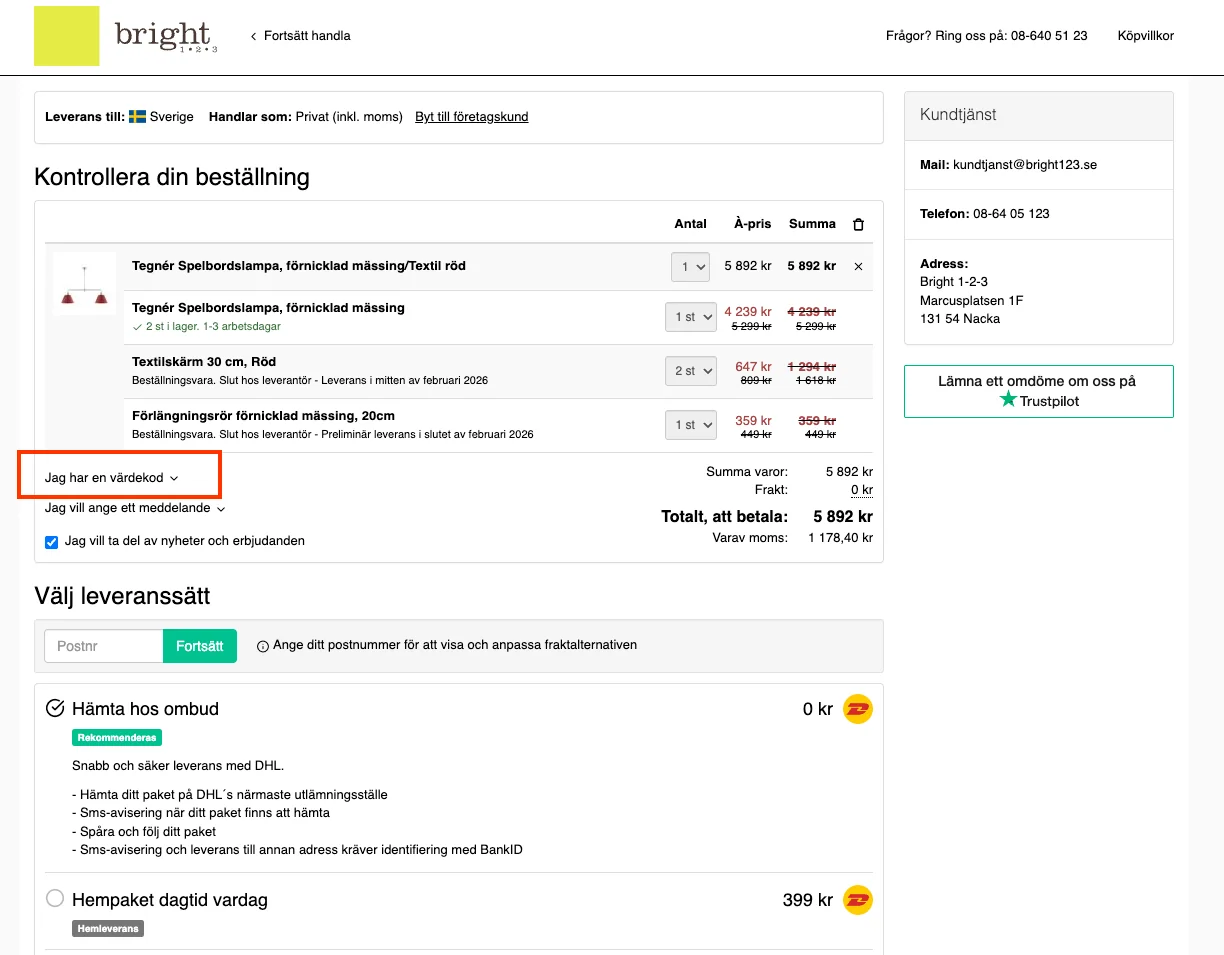This screenshot has height=955, width=1224.
Task: Click the bright 1-2-3 wordmark
Action: 166,36
